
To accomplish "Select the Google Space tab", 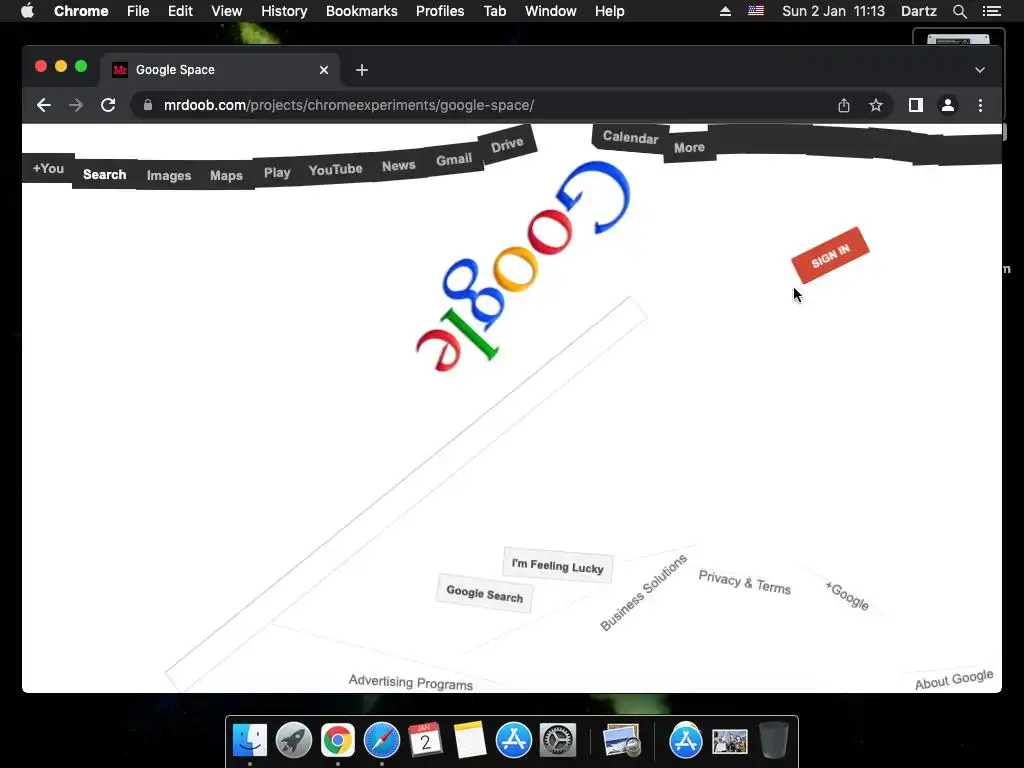I will tap(219, 70).
